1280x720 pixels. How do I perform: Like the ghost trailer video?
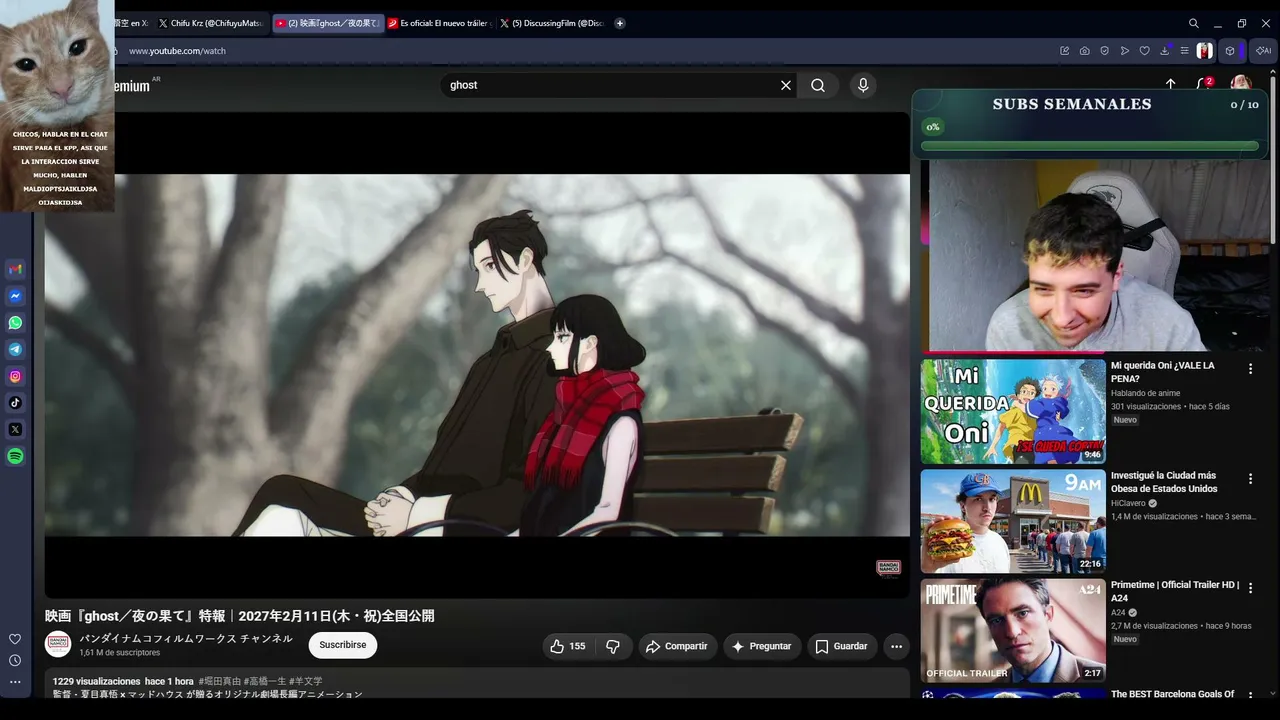point(567,646)
